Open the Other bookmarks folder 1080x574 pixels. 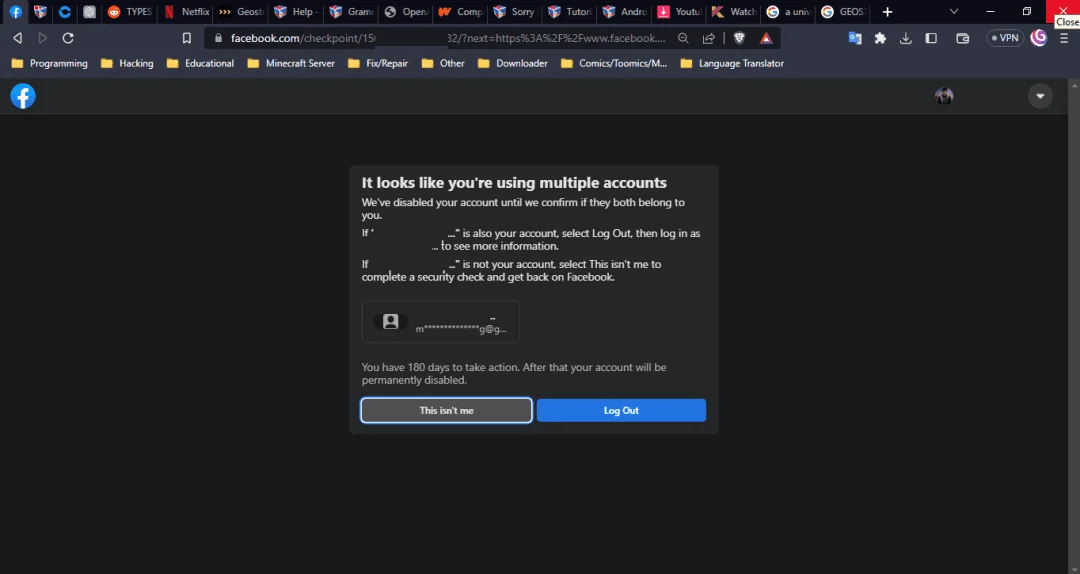443,63
